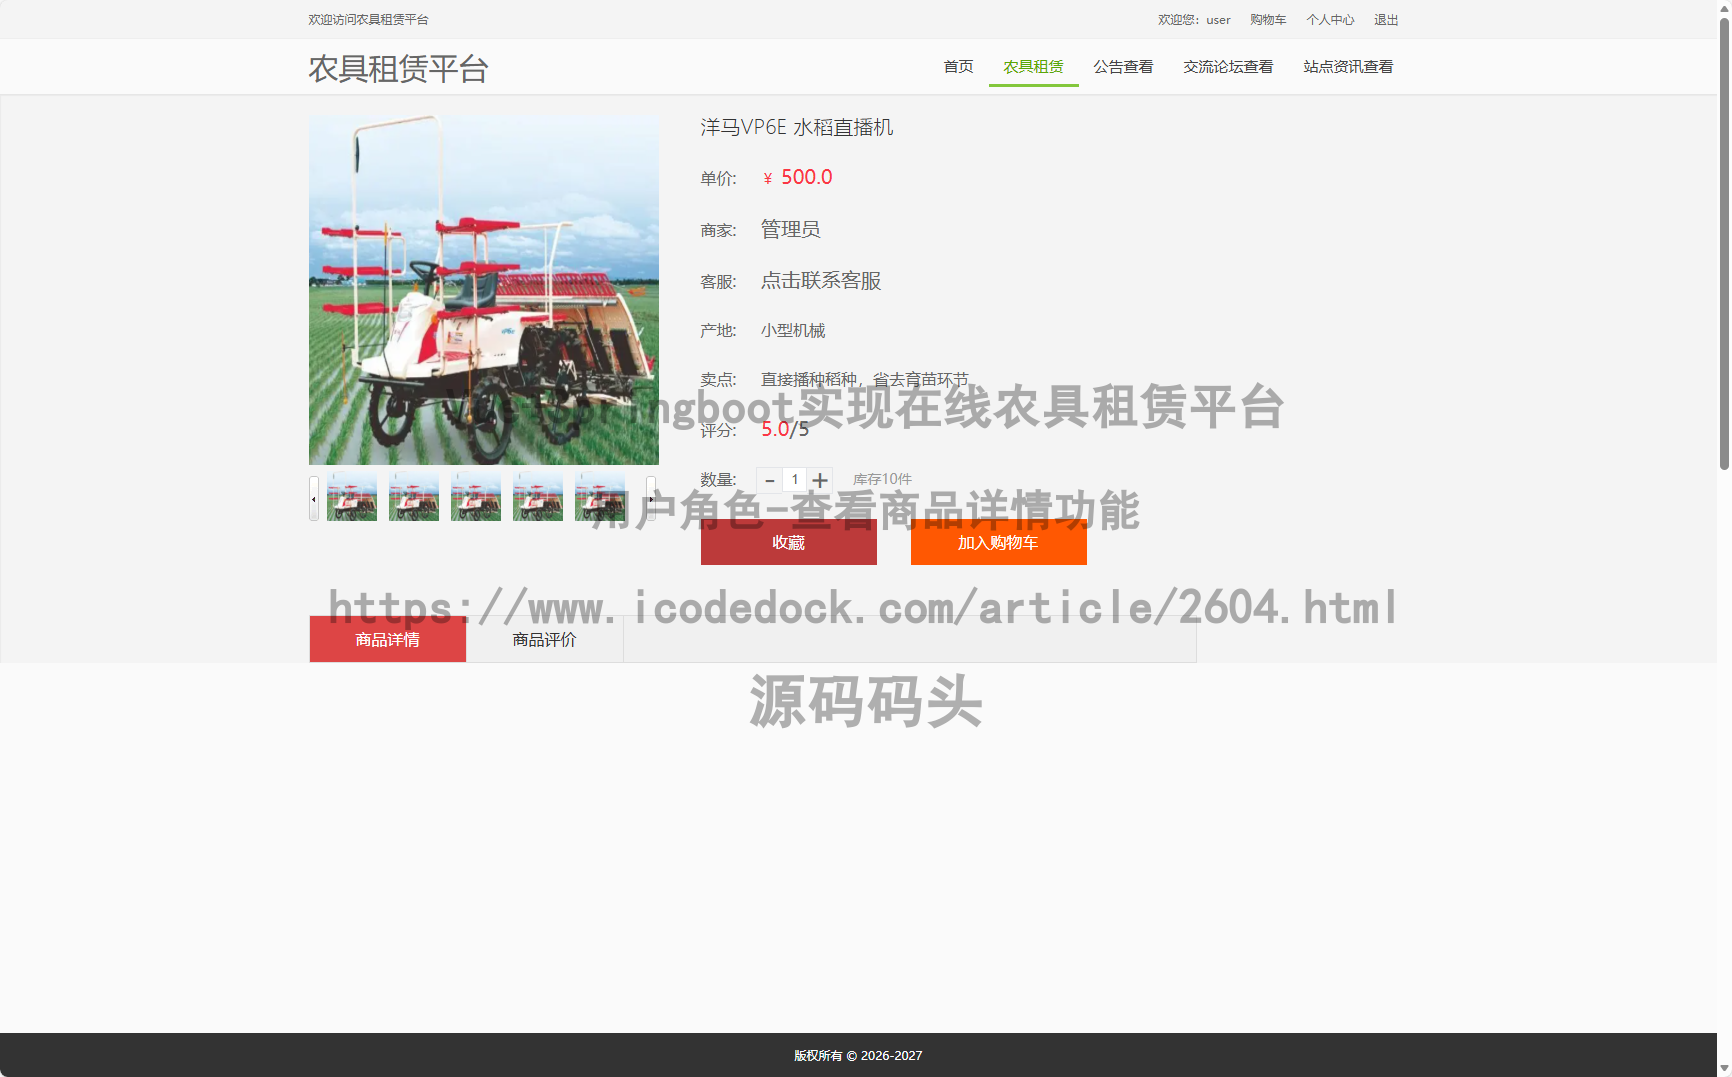Select the second product thumbnail
1732x1077 pixels.
click(x=413, y=497)
